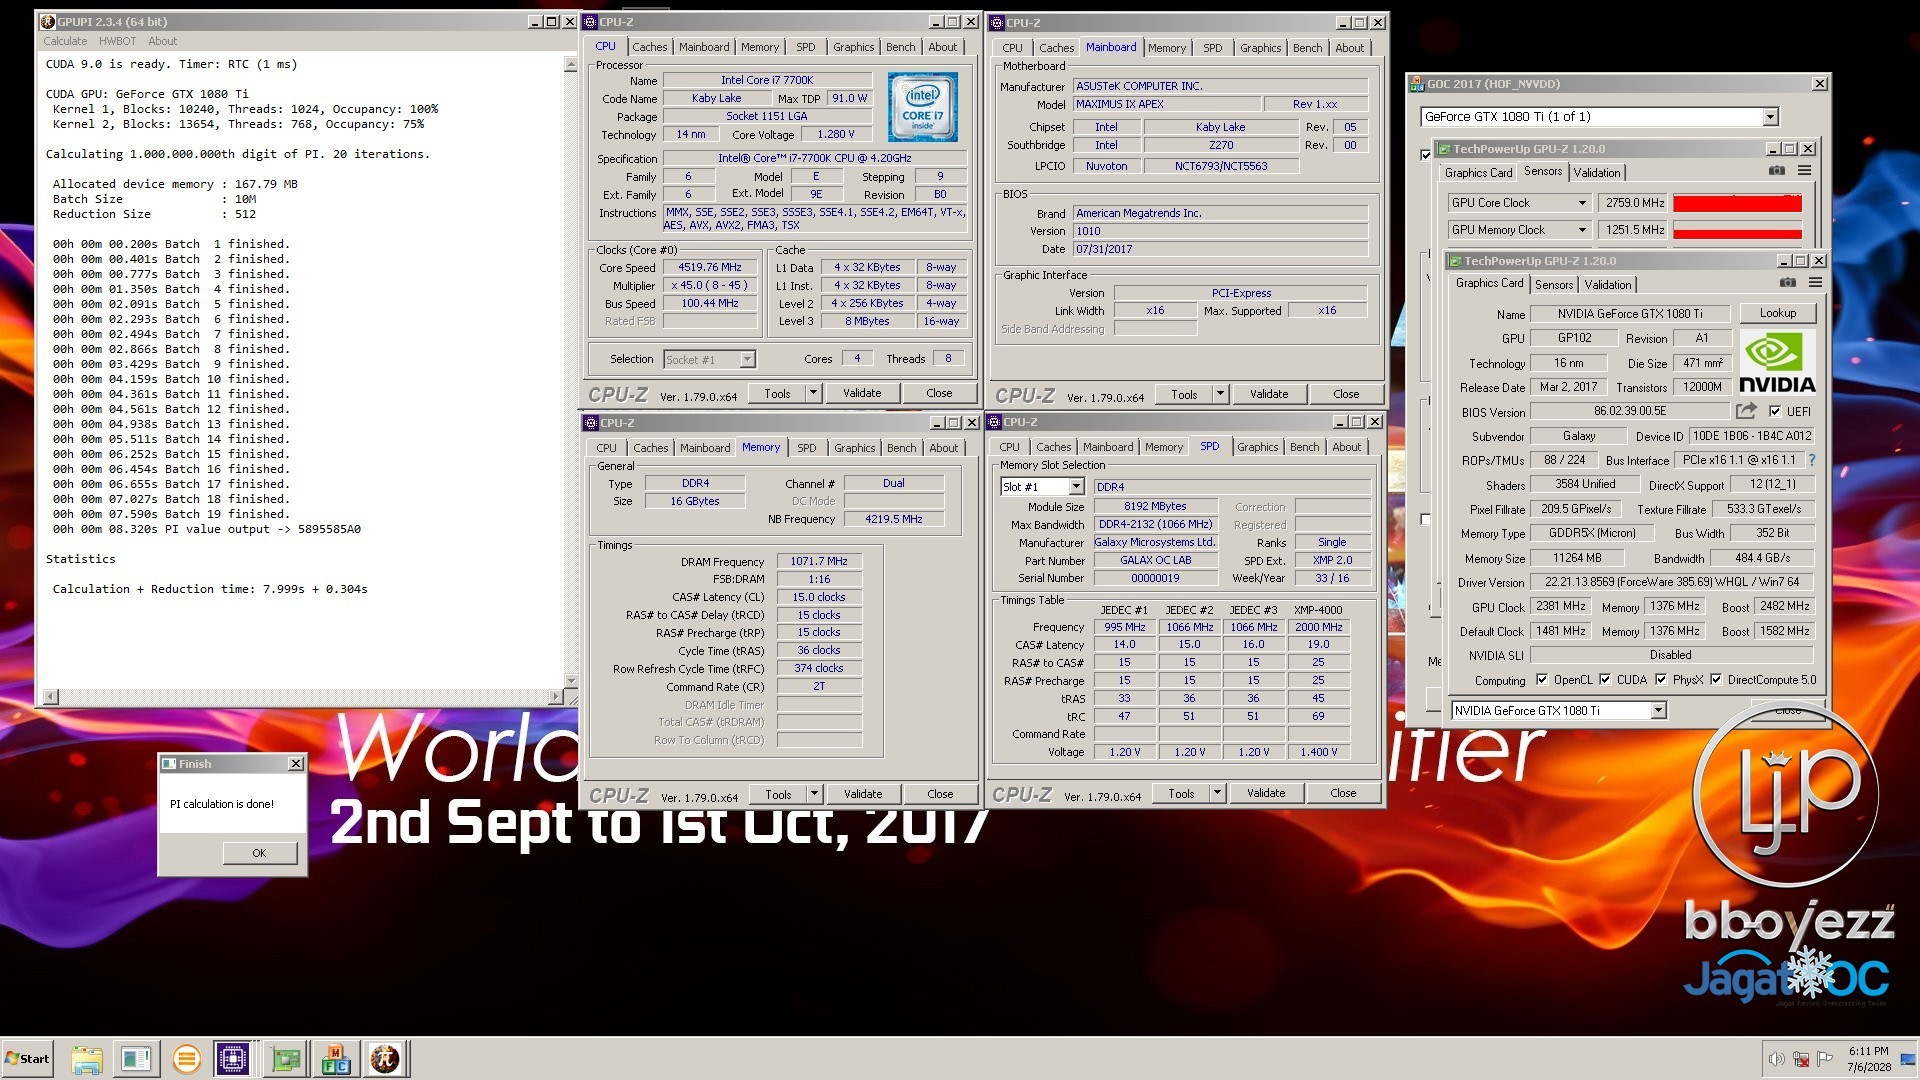Click Close button in CPU-Z Mainboard window
Viewport: 1920px width, 1080px height.
tap(1346, 394)
